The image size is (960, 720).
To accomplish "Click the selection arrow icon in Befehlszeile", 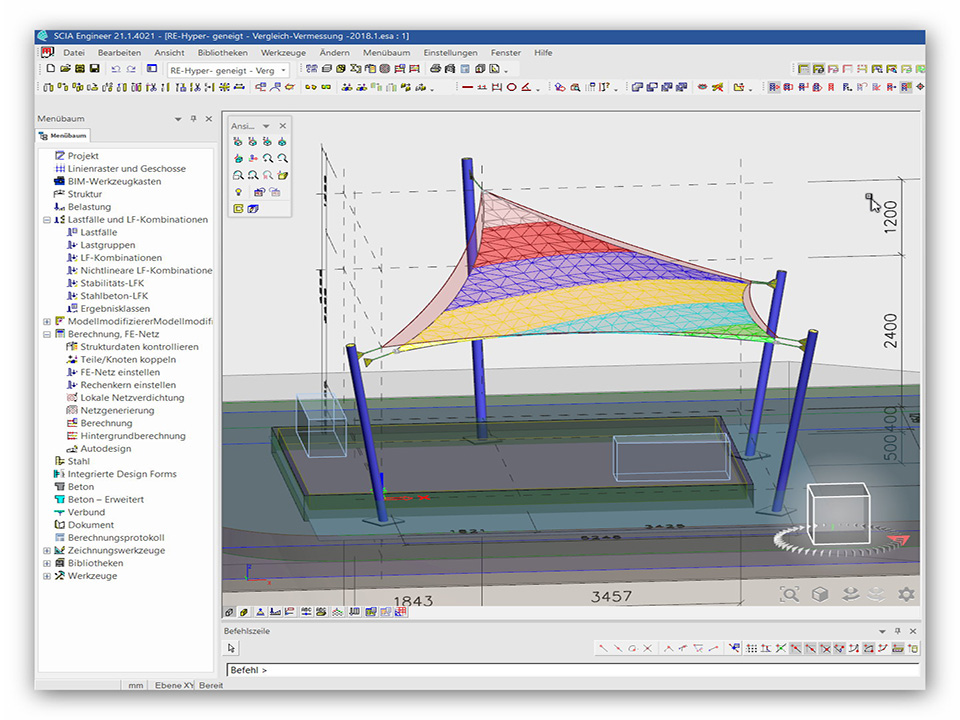I will click(232, 648).
